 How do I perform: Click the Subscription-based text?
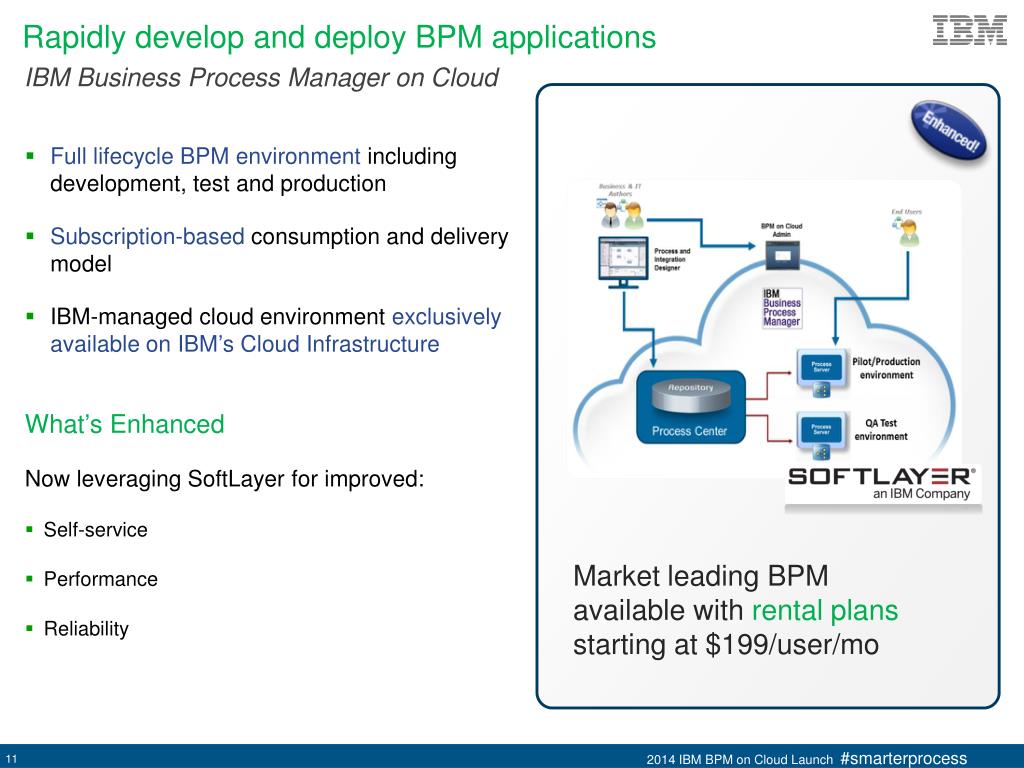click(x=148, y=236)
